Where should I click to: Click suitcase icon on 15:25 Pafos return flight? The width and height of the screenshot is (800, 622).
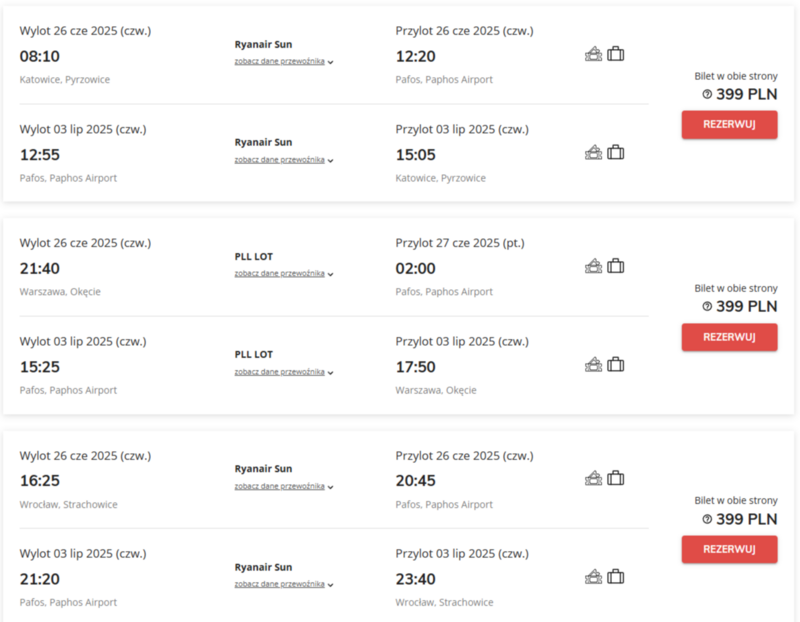(x=616, y=364)
